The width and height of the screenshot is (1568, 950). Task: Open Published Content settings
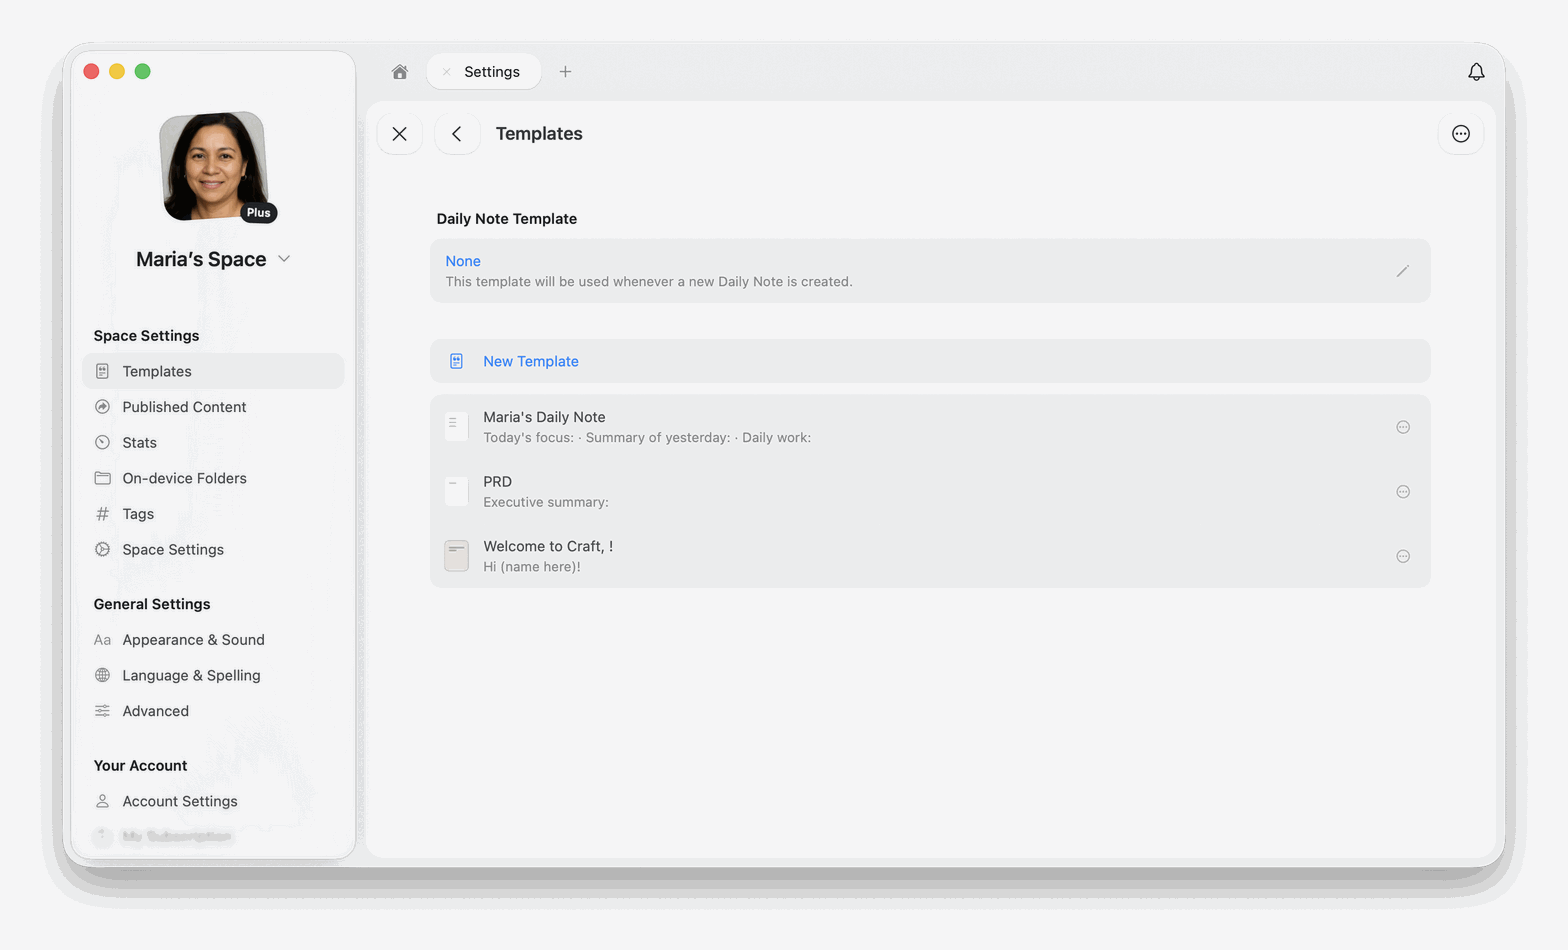point(213,407)
